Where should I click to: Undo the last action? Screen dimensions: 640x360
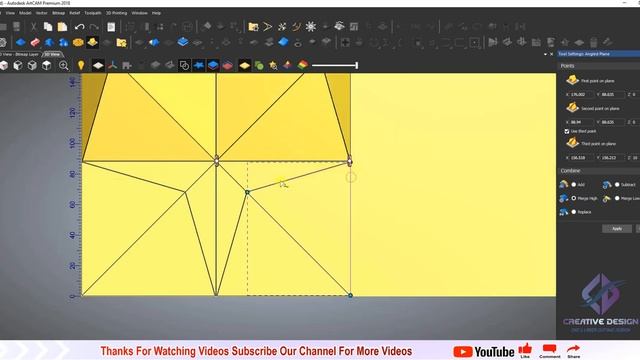coord(80,27)
